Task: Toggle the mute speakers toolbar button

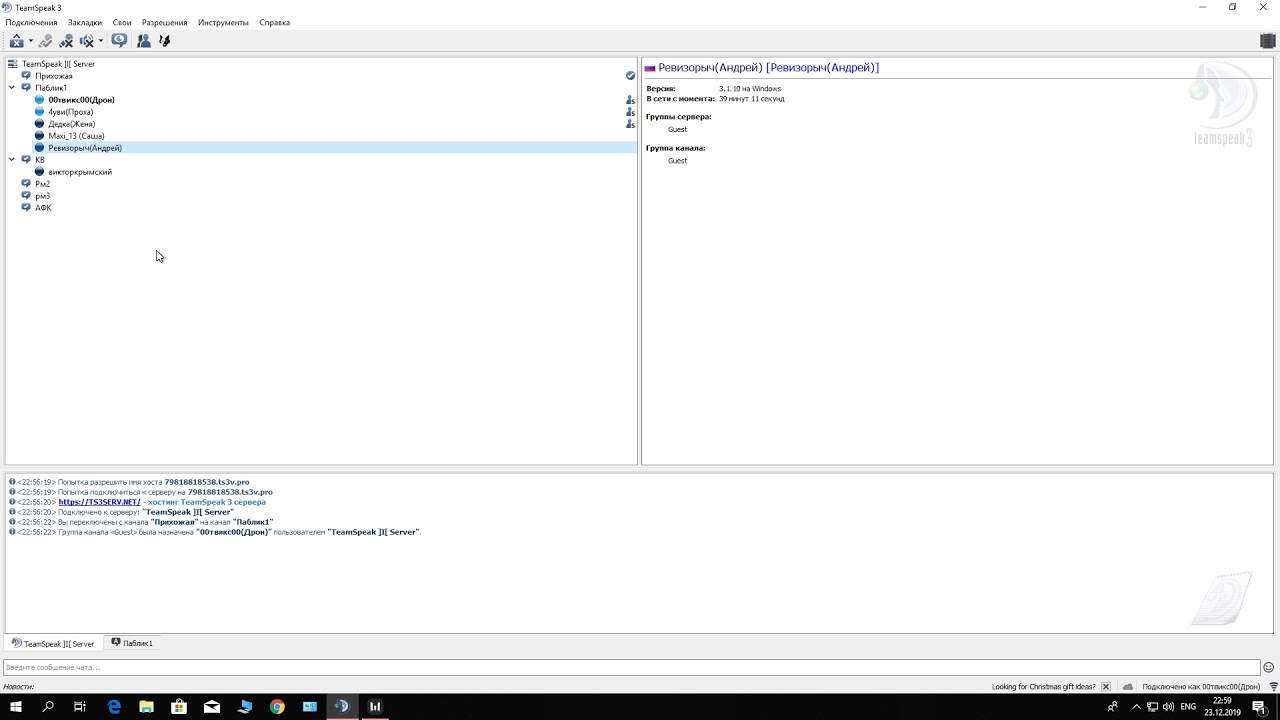Action: click(x=87, y=41)
